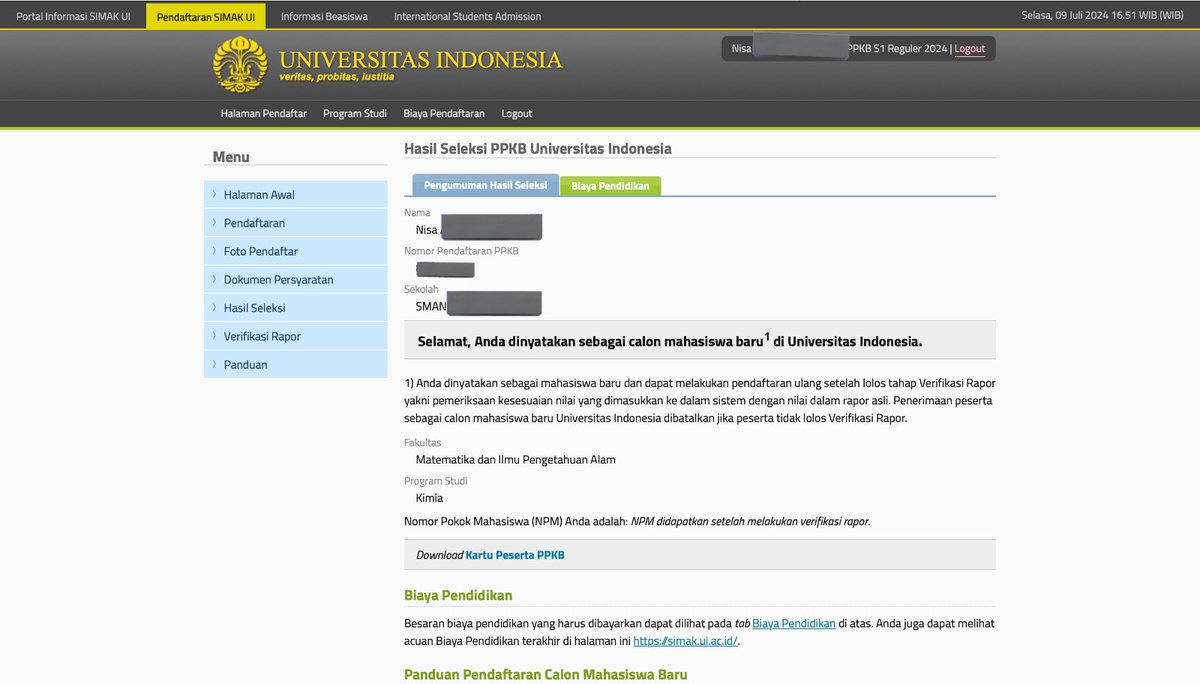Click Biaya Pendidikan link in paragraph

point(794,623)
